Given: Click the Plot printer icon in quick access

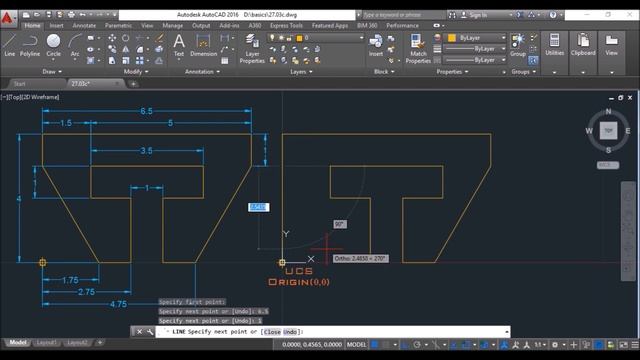Looking at the screenshot, I should [x=71, y=15].
